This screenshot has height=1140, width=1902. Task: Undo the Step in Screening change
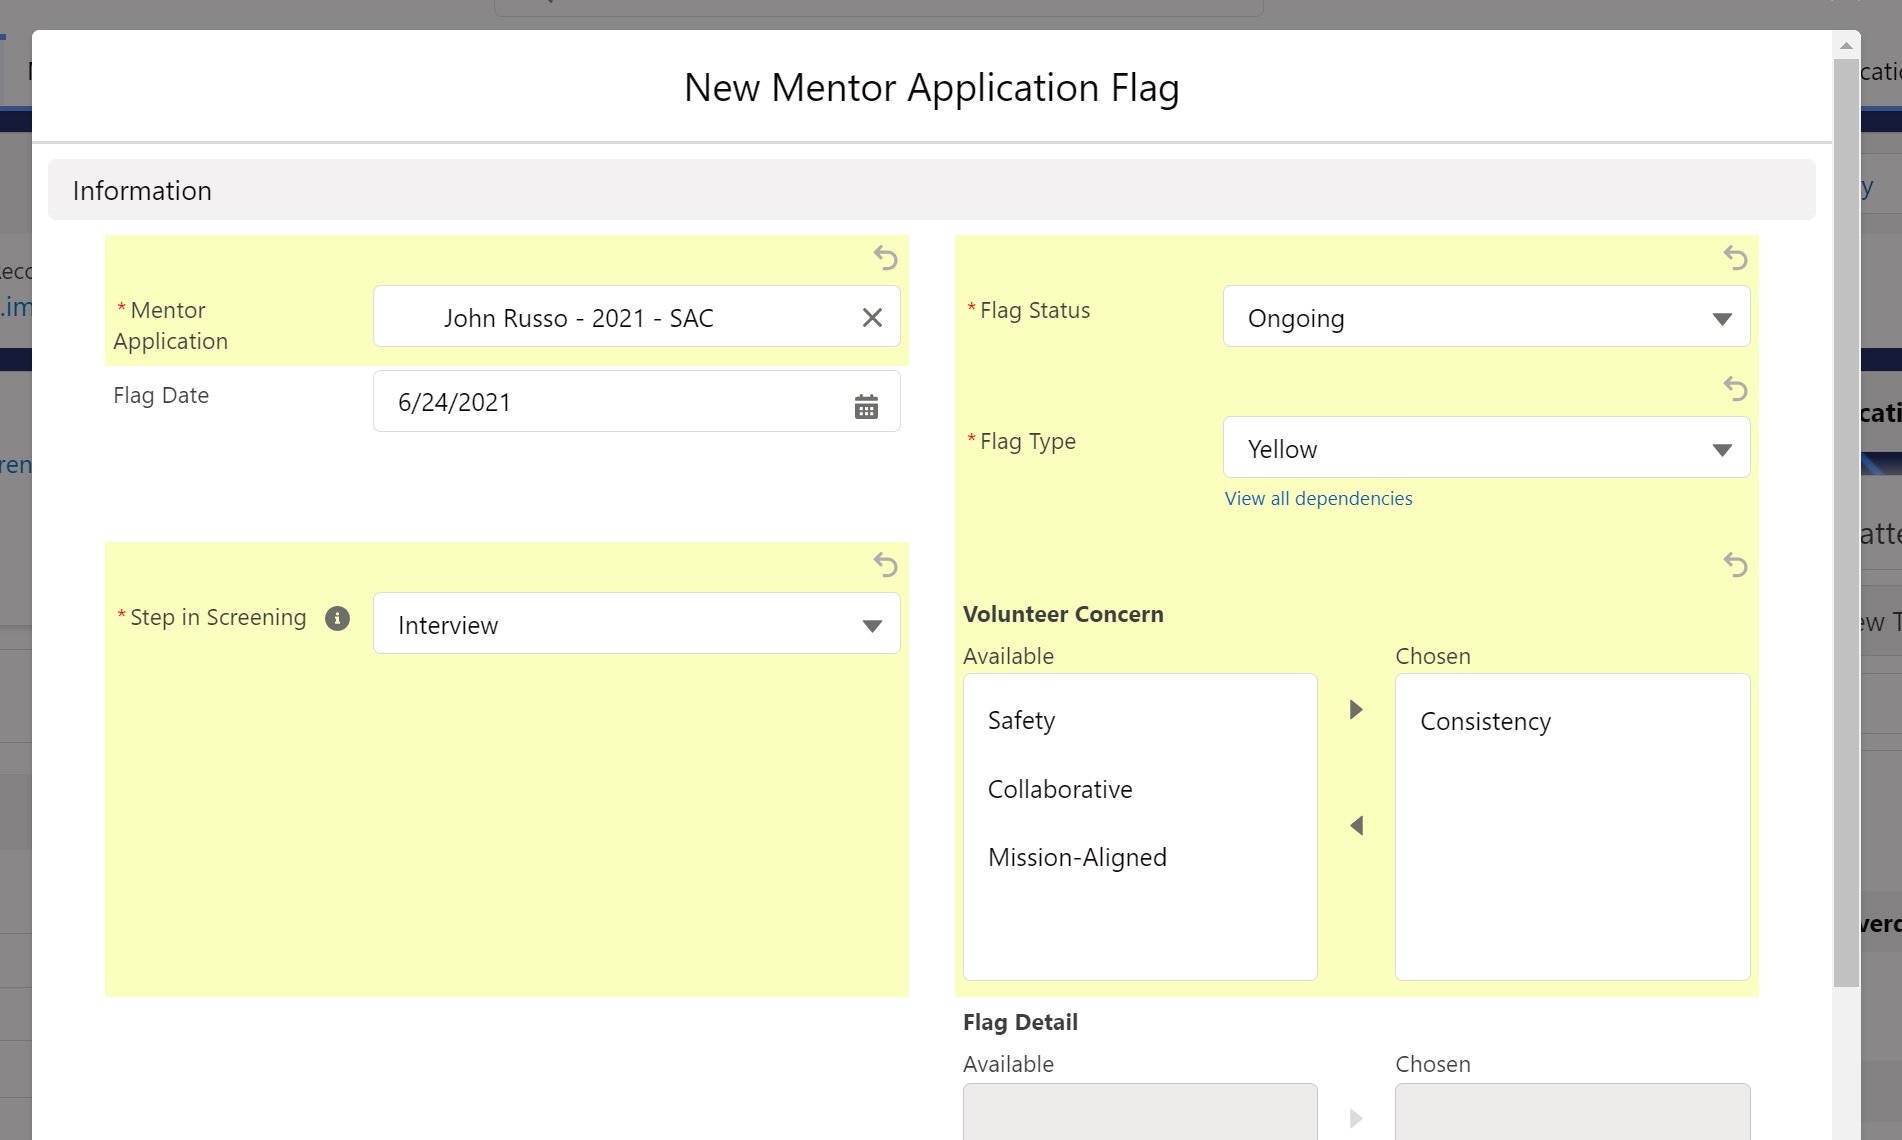click(x=885, y=565)
